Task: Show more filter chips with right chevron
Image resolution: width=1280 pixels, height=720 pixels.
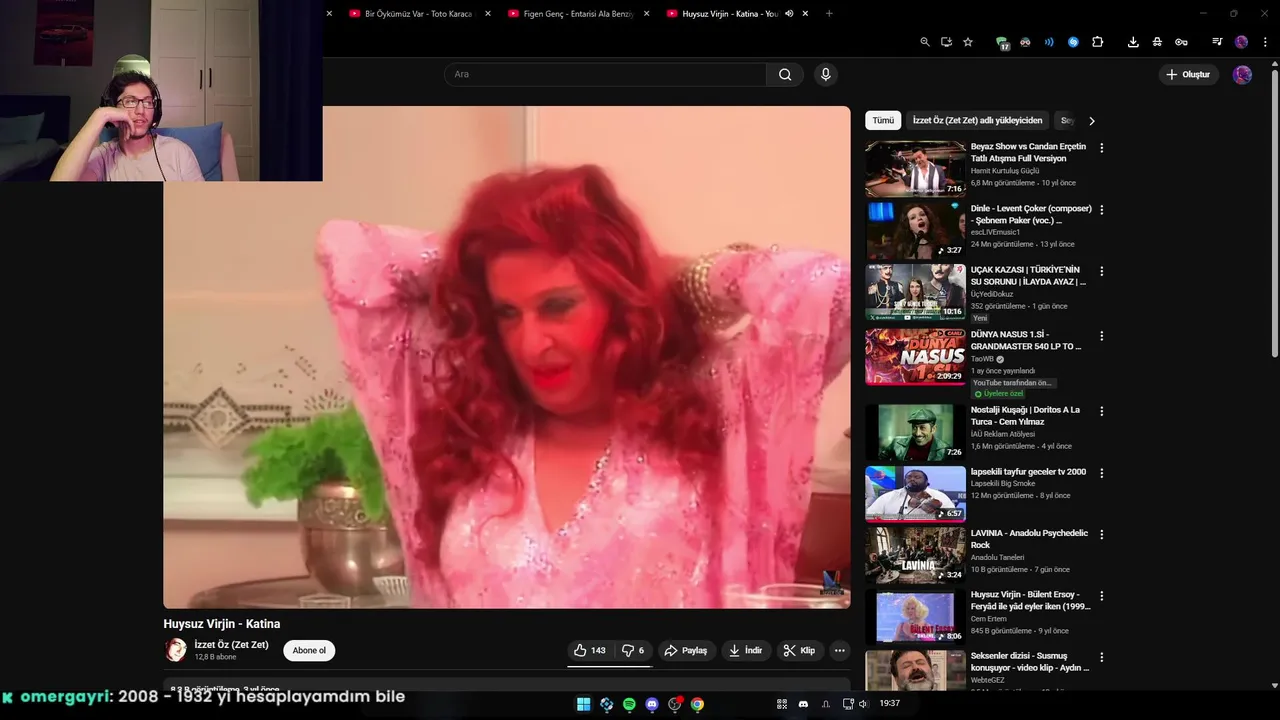Action: coord(1091,121)
